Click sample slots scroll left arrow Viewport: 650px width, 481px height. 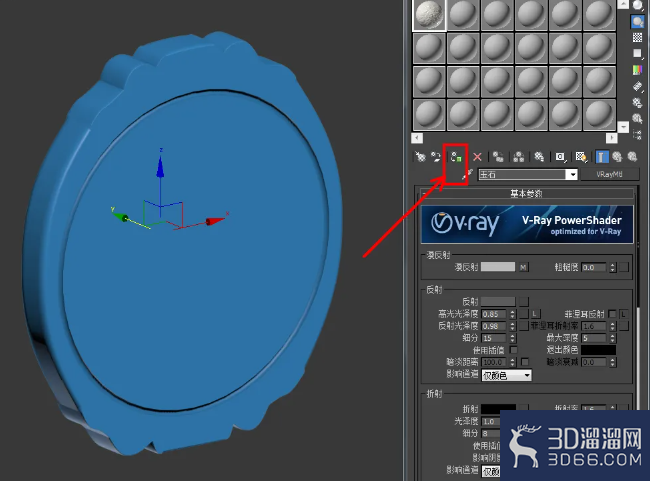click(x=417, y=138)
